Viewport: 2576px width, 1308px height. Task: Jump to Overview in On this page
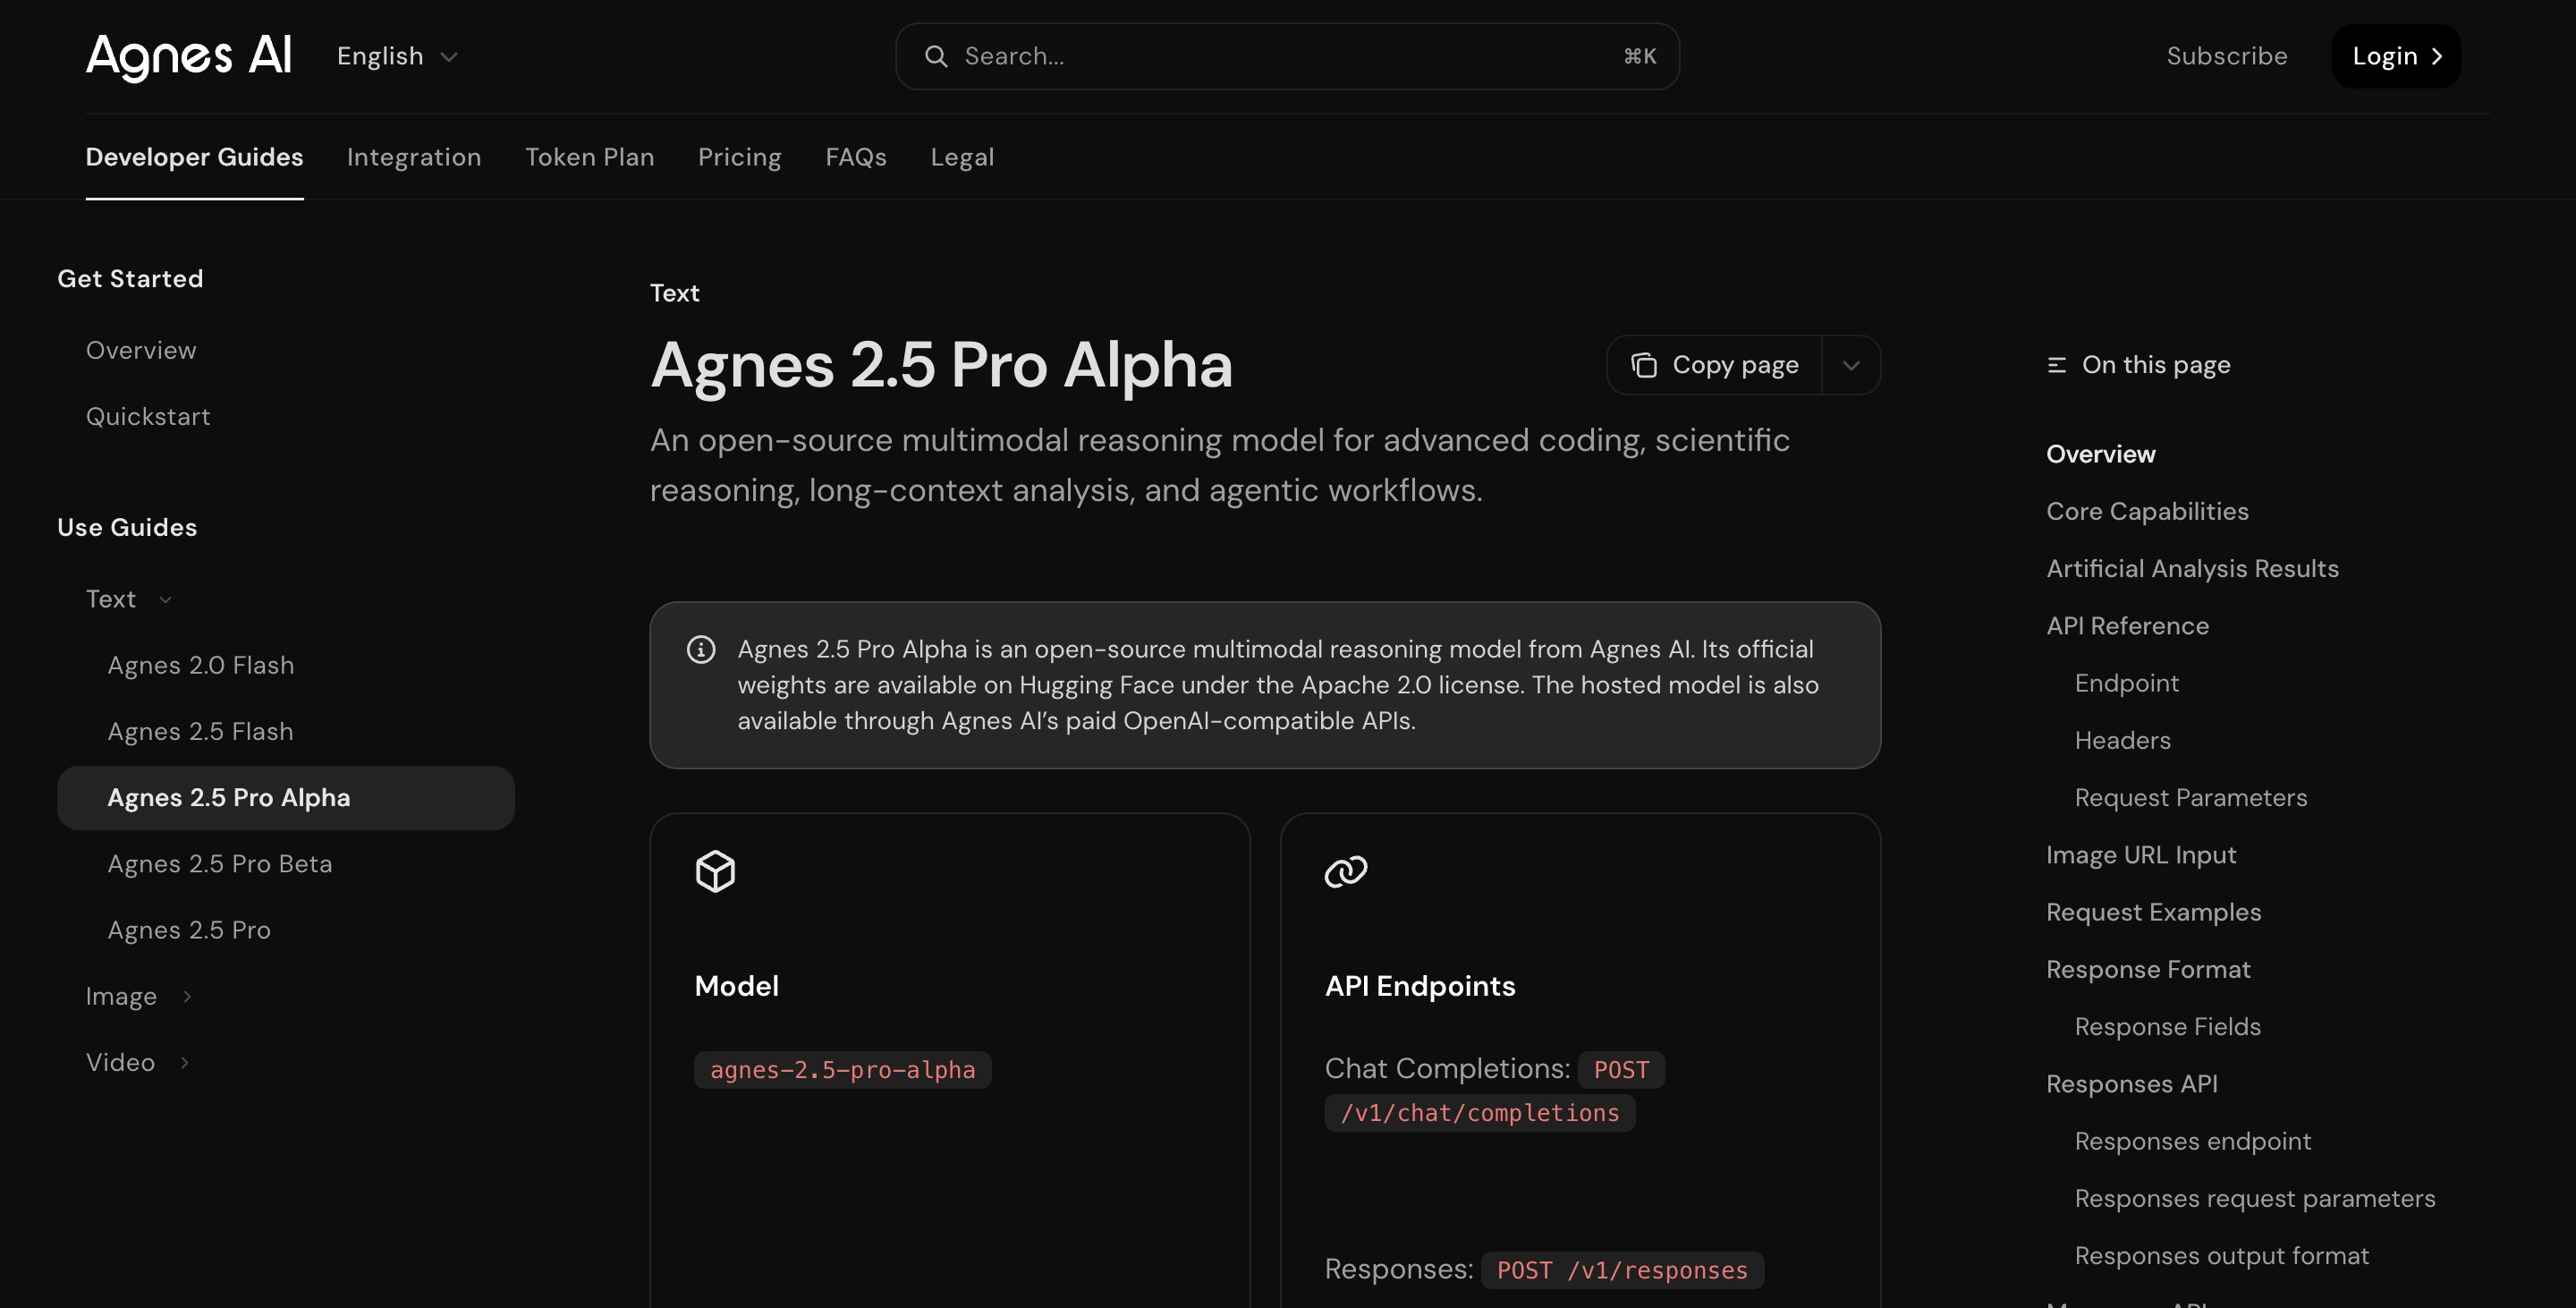[2101, 454]
